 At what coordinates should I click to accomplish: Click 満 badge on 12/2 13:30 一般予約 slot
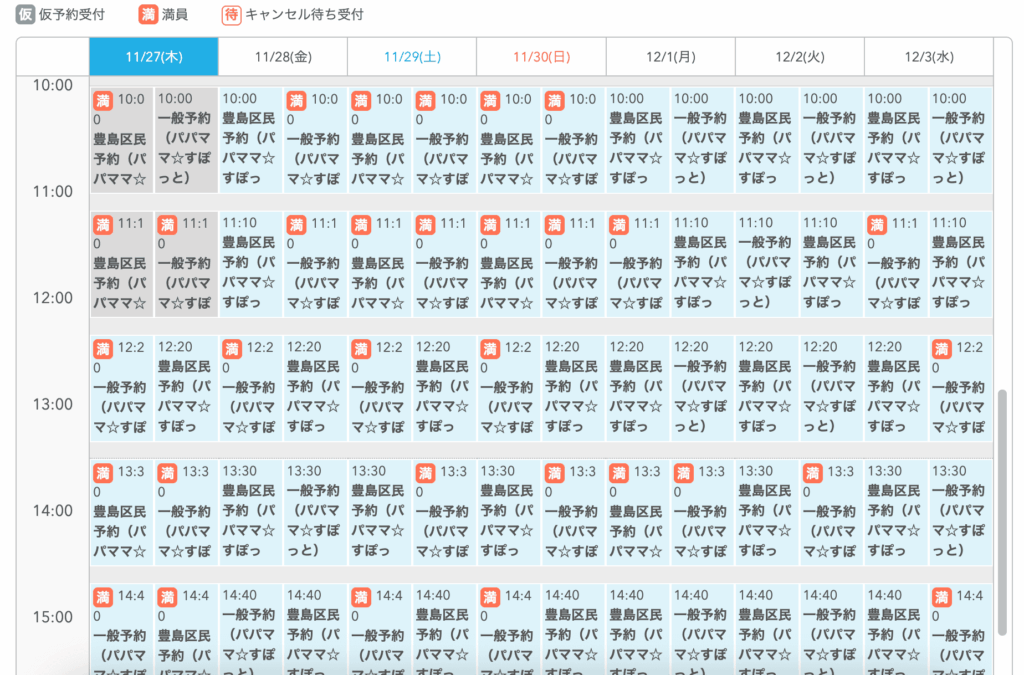tap(813, 472)
